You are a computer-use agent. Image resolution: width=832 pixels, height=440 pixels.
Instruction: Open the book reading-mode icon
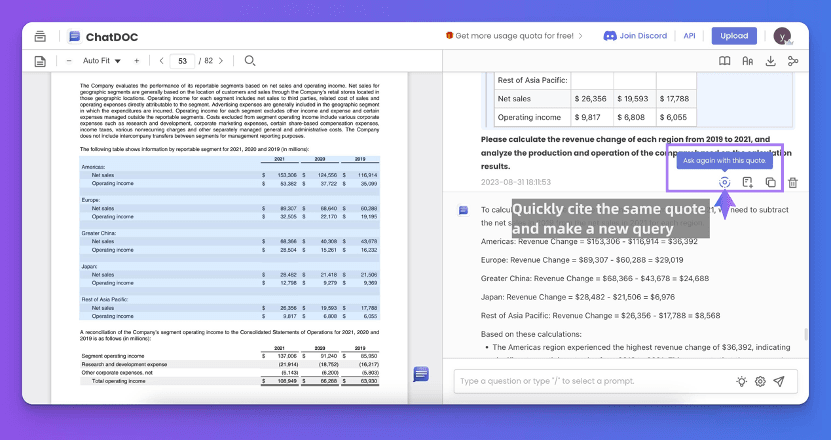pyautogui.click(x=725, y=61)
